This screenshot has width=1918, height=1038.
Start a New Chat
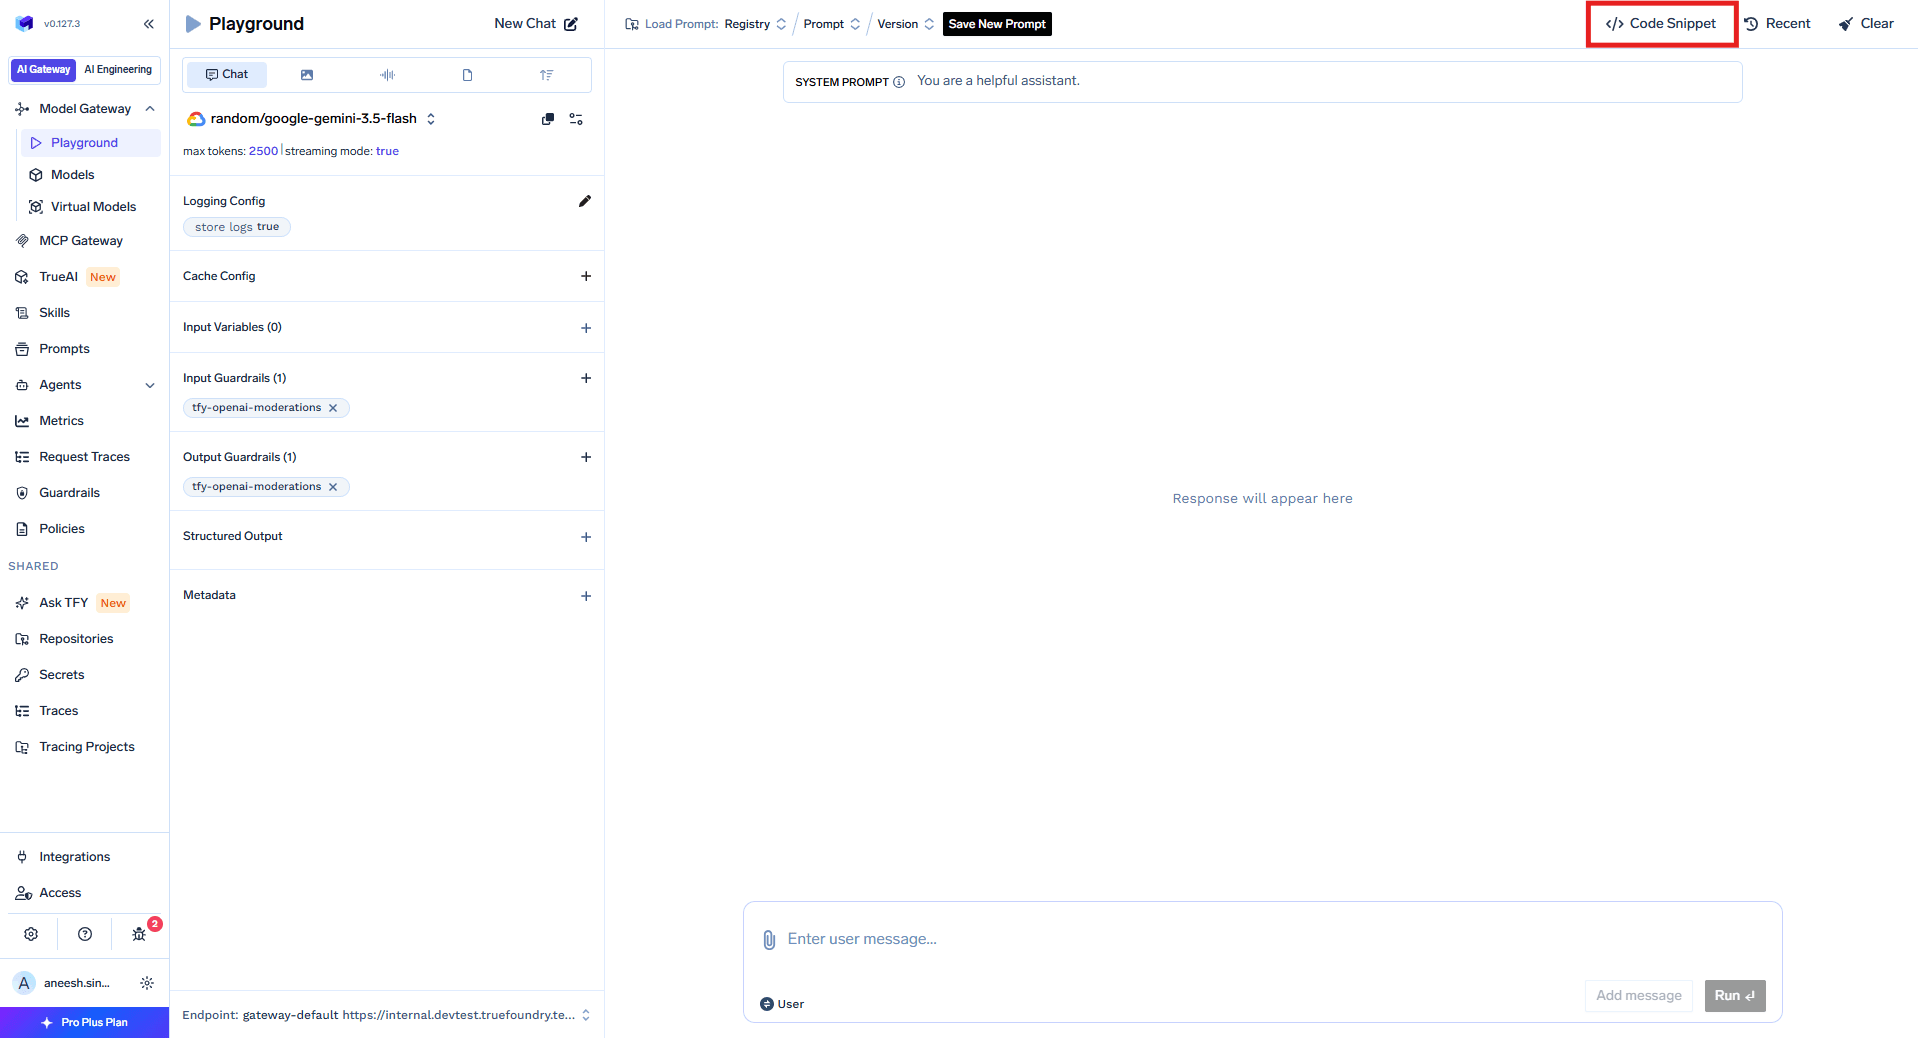pos(536,24)
